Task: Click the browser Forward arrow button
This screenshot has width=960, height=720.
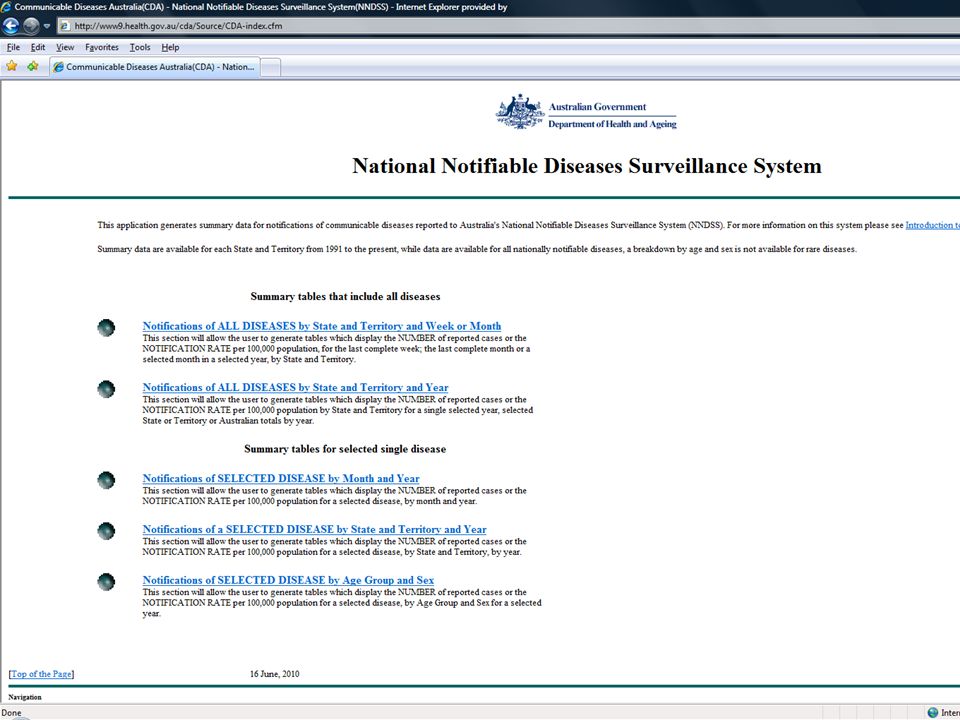Action: click(x=31, y=26)
